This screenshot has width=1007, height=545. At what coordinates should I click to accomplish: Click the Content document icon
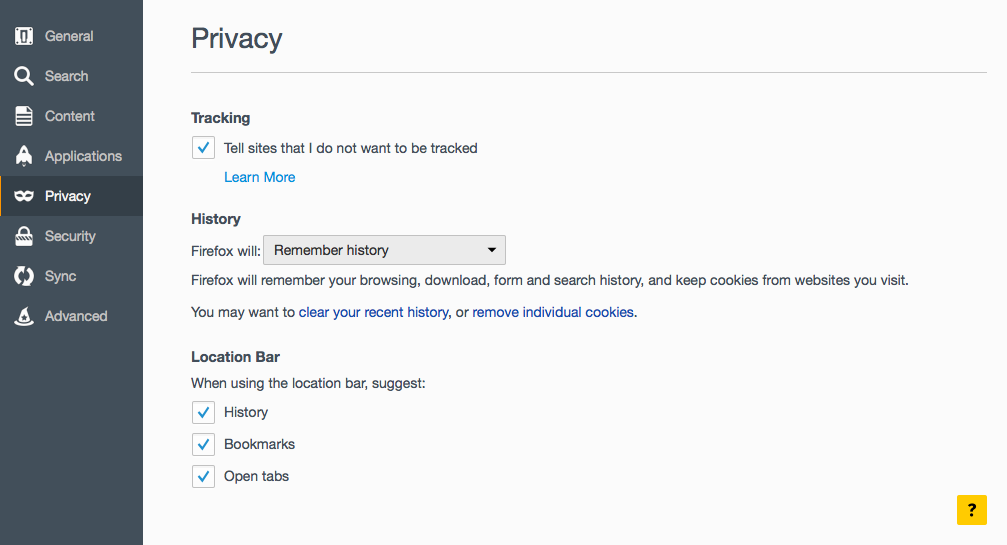24,116
